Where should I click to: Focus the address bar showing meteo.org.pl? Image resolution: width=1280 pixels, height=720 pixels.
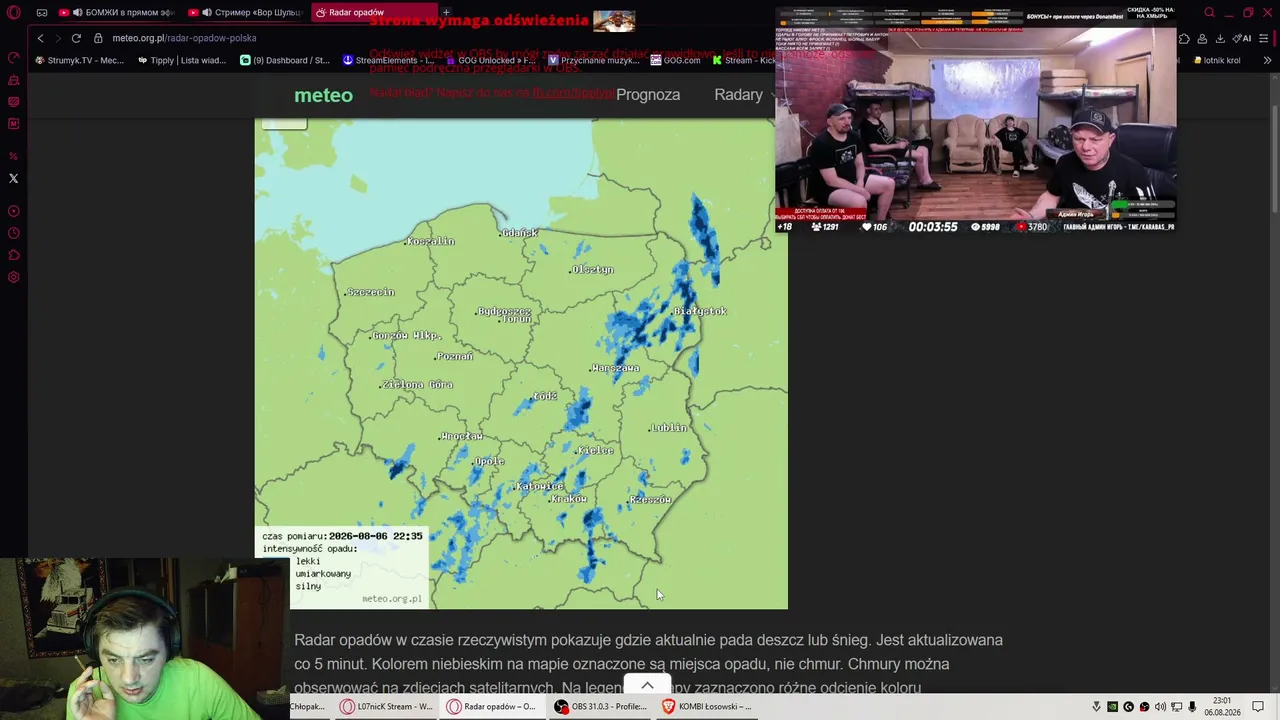click(184, 38)
